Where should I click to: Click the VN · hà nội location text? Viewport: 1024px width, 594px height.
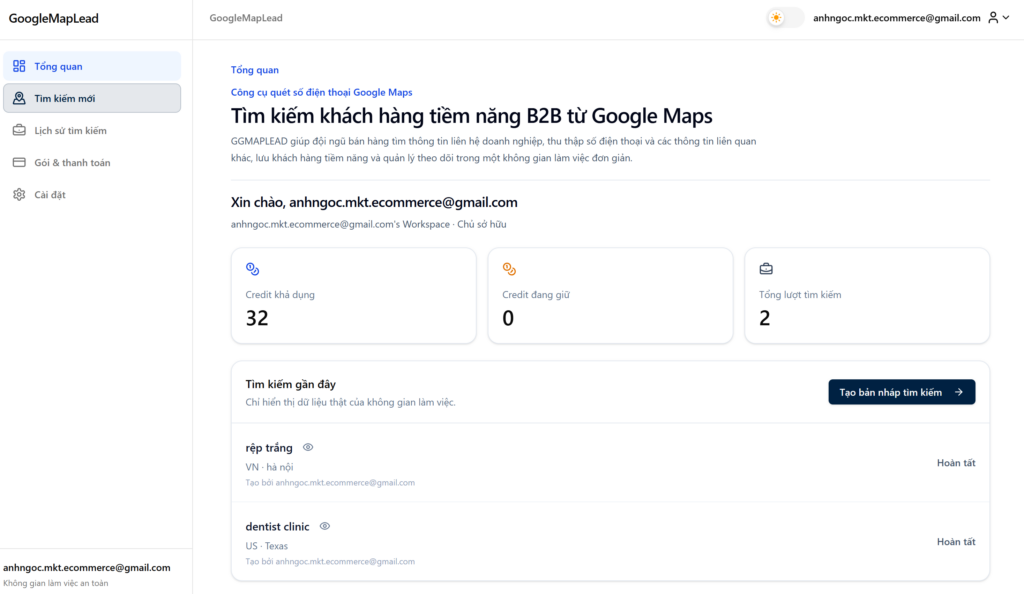[269, 467]
